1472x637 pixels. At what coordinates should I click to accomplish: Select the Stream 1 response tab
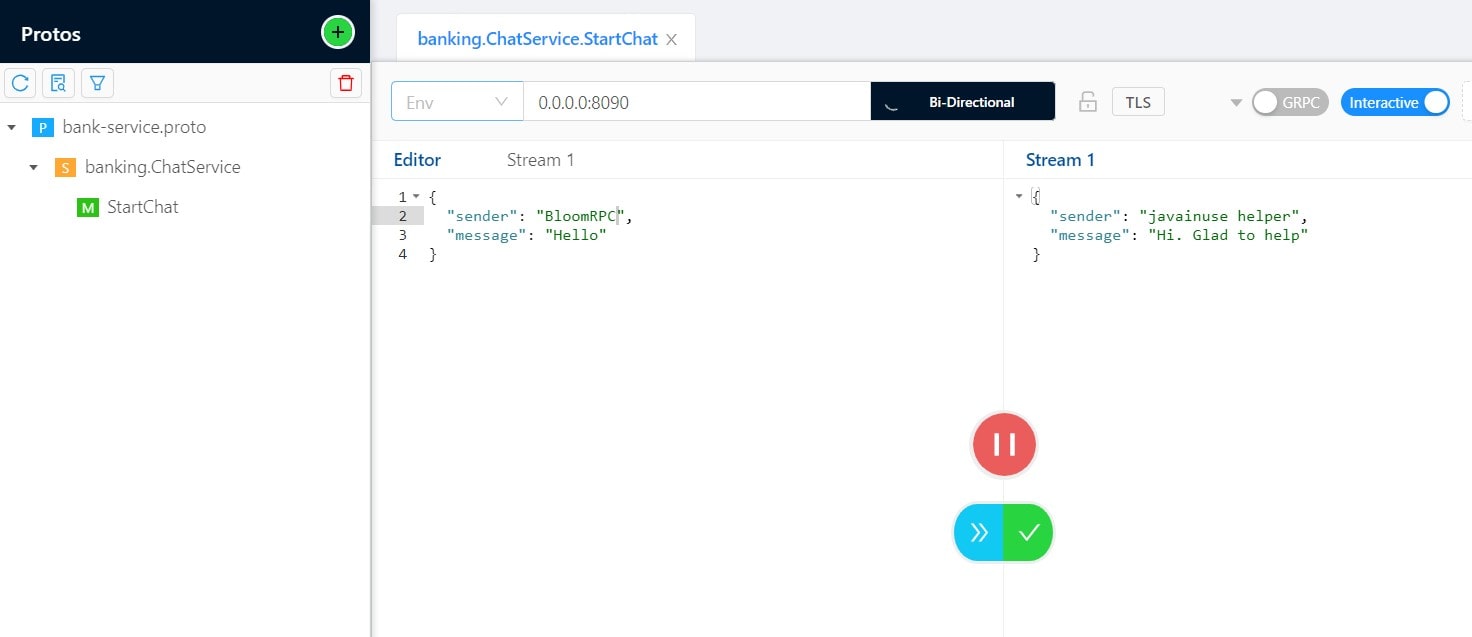coord(1060,160)
